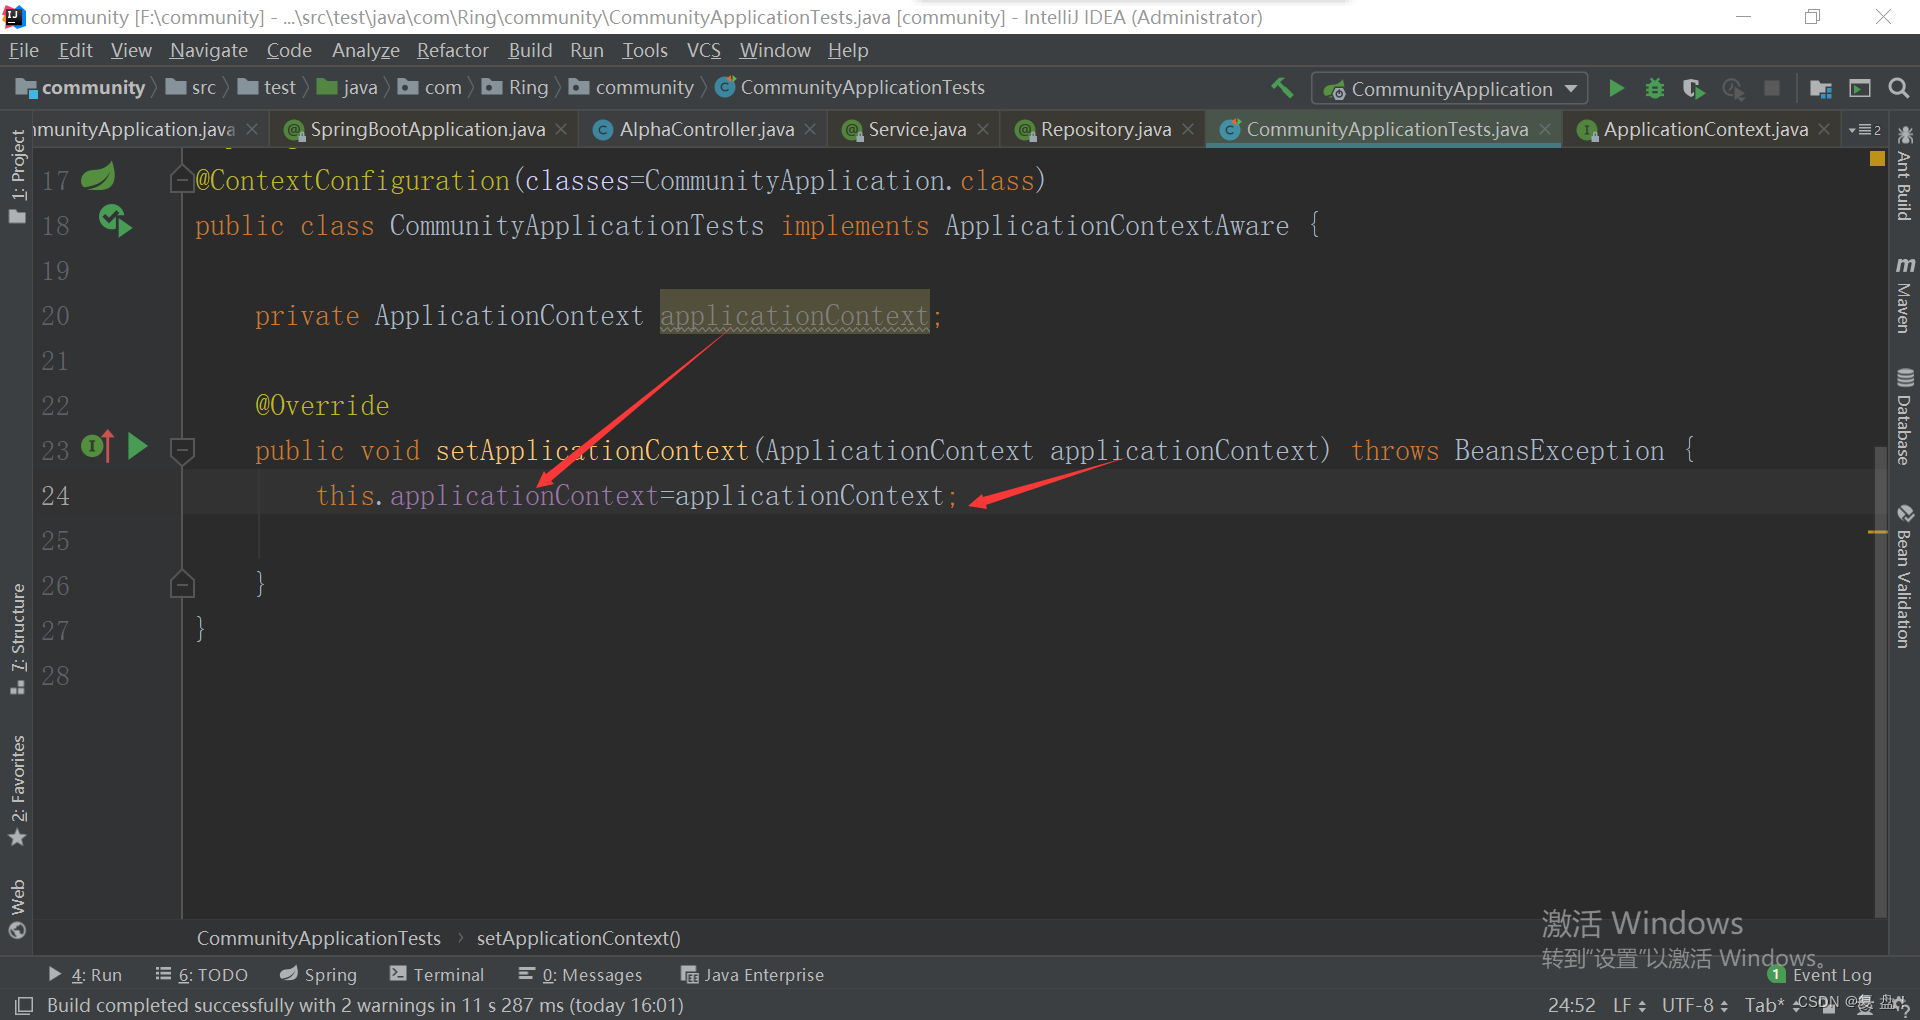
Task: Click setApplicationContext() in editor breadcrumb
Action: (578, 938)
